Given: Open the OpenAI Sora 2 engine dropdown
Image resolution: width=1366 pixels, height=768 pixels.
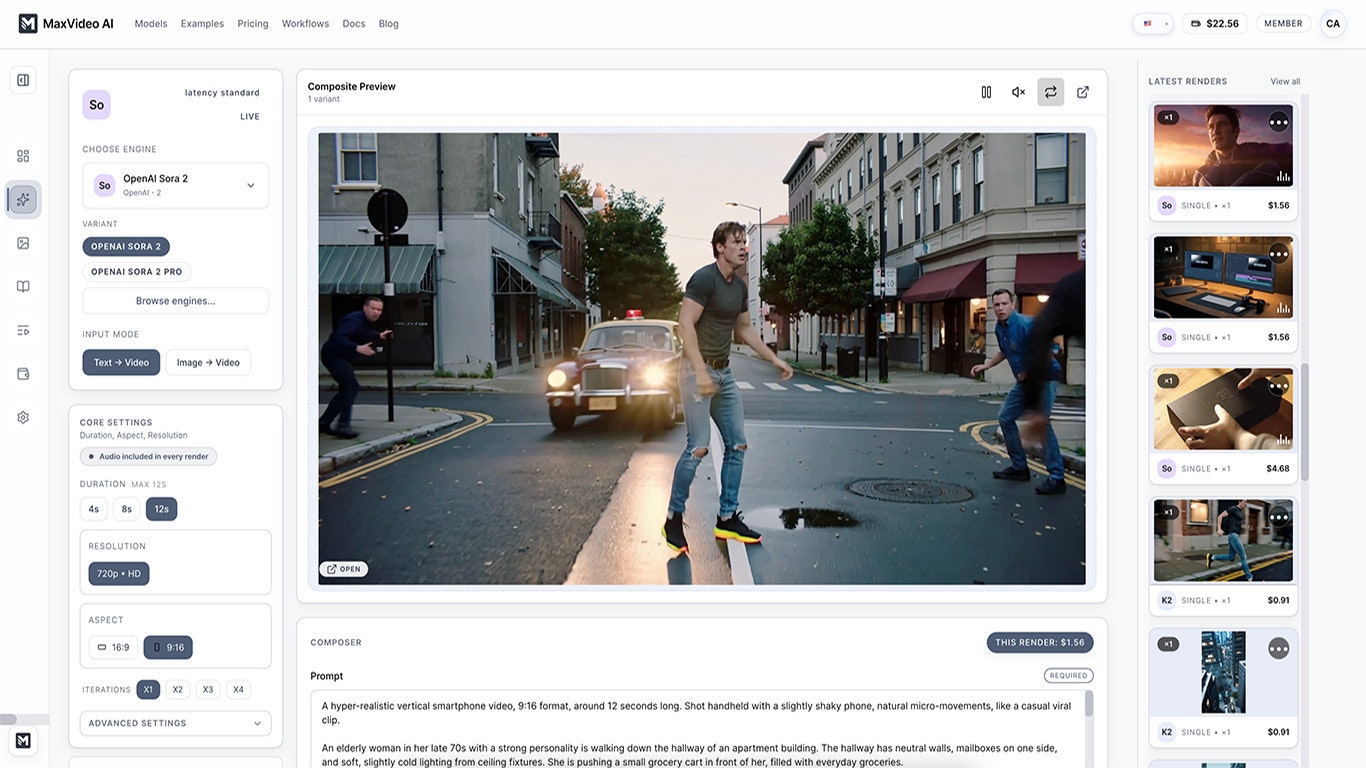Looking at the screenshot, I should pos(175,185).
